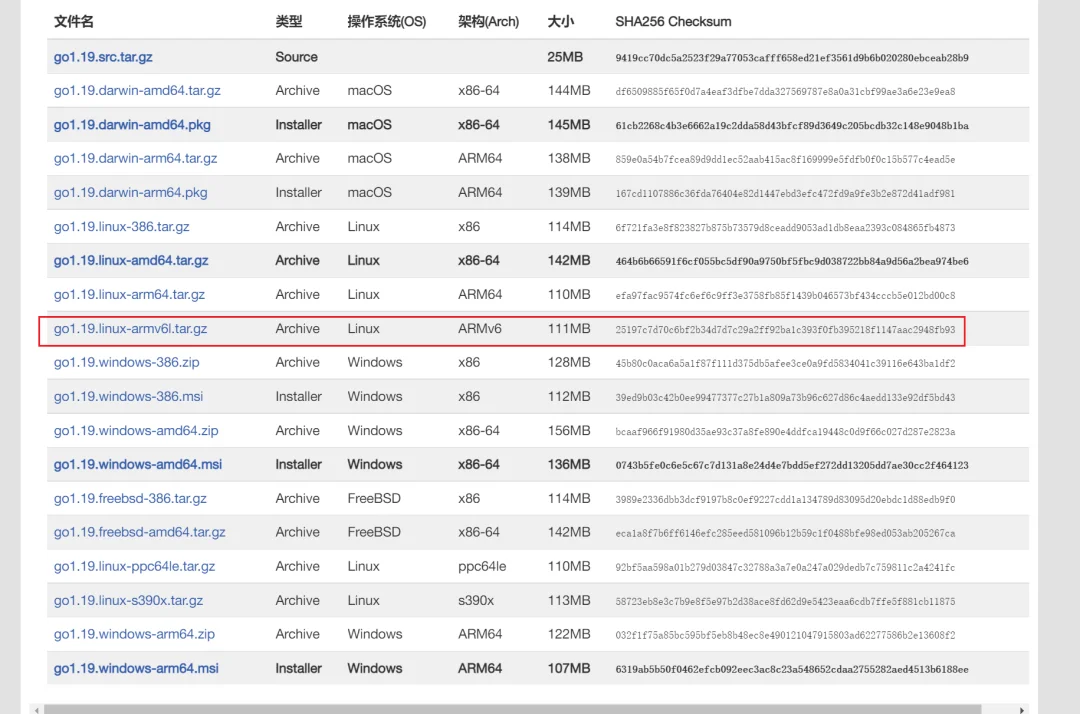Click the 25MB size cell

pos(565,57)
